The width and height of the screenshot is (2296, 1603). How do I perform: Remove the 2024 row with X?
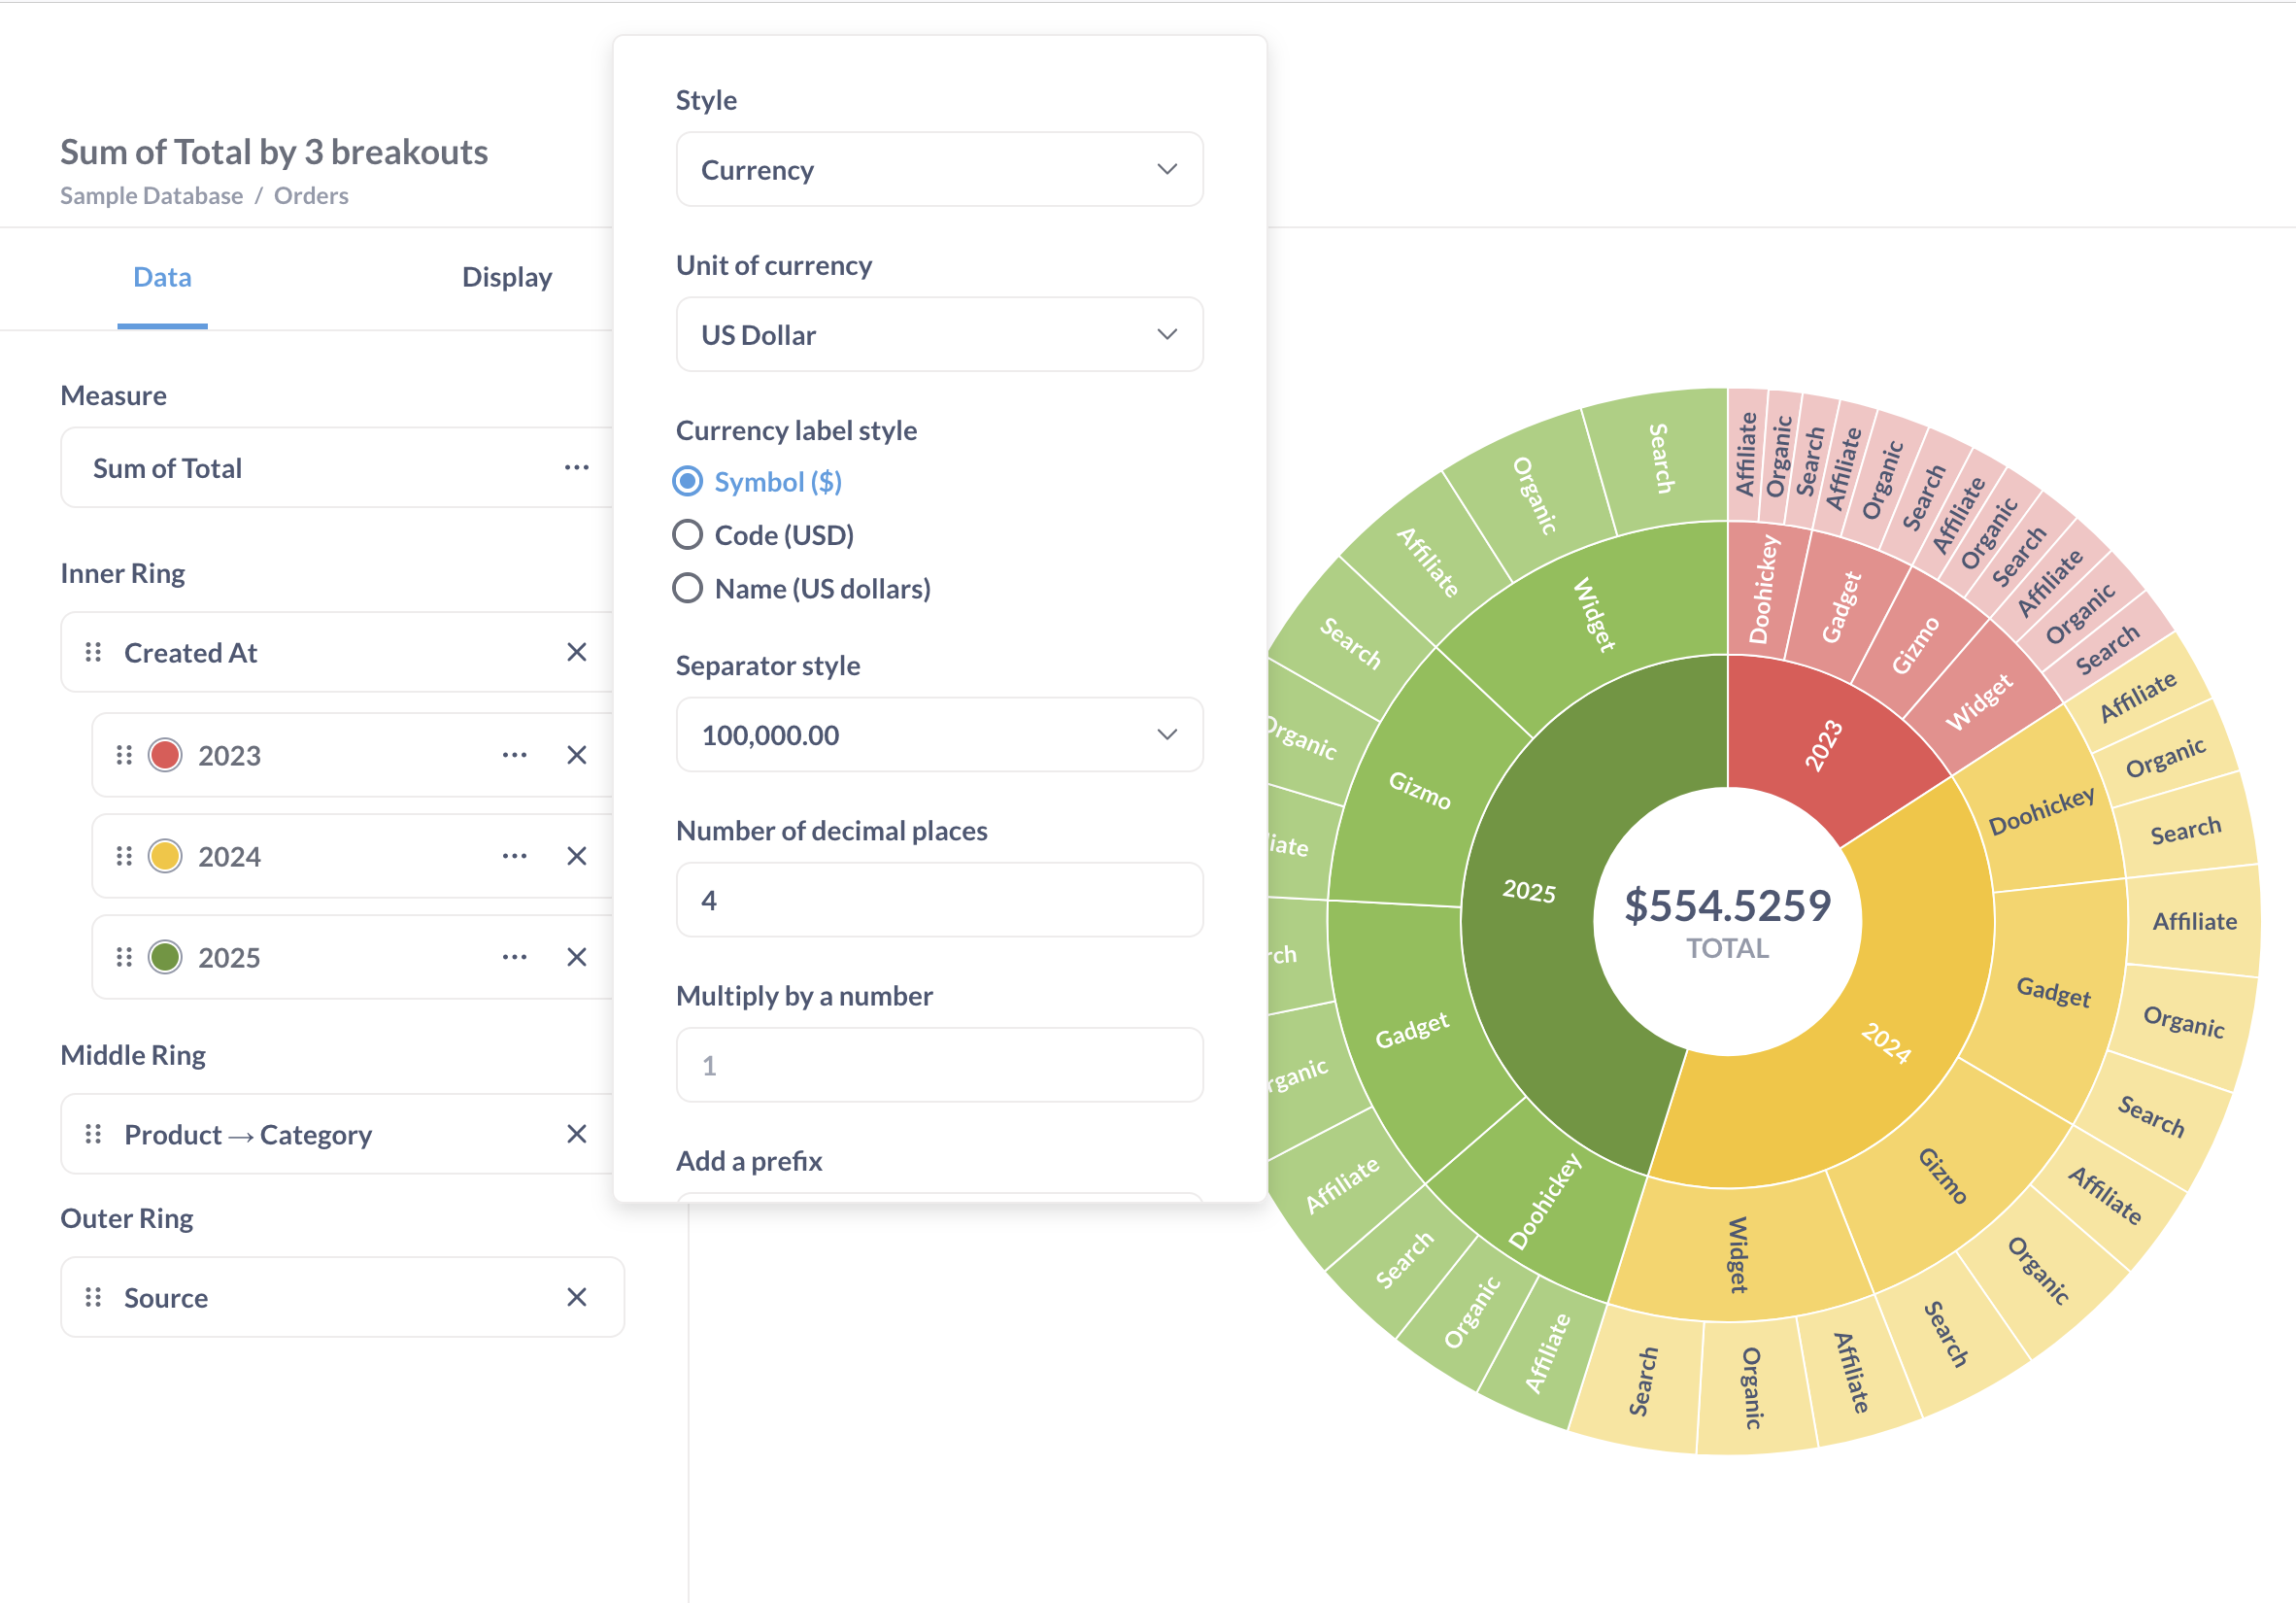point(576,856)
